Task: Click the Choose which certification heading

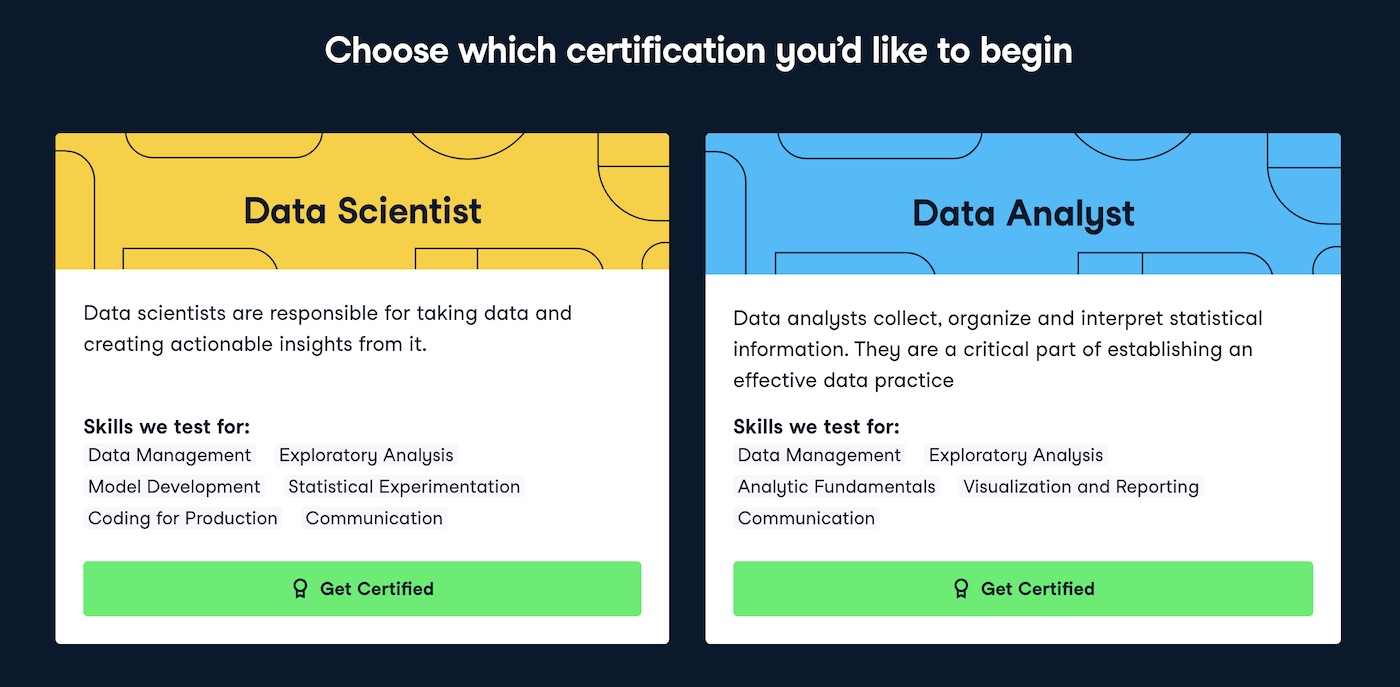Action: tap(699, 51)
